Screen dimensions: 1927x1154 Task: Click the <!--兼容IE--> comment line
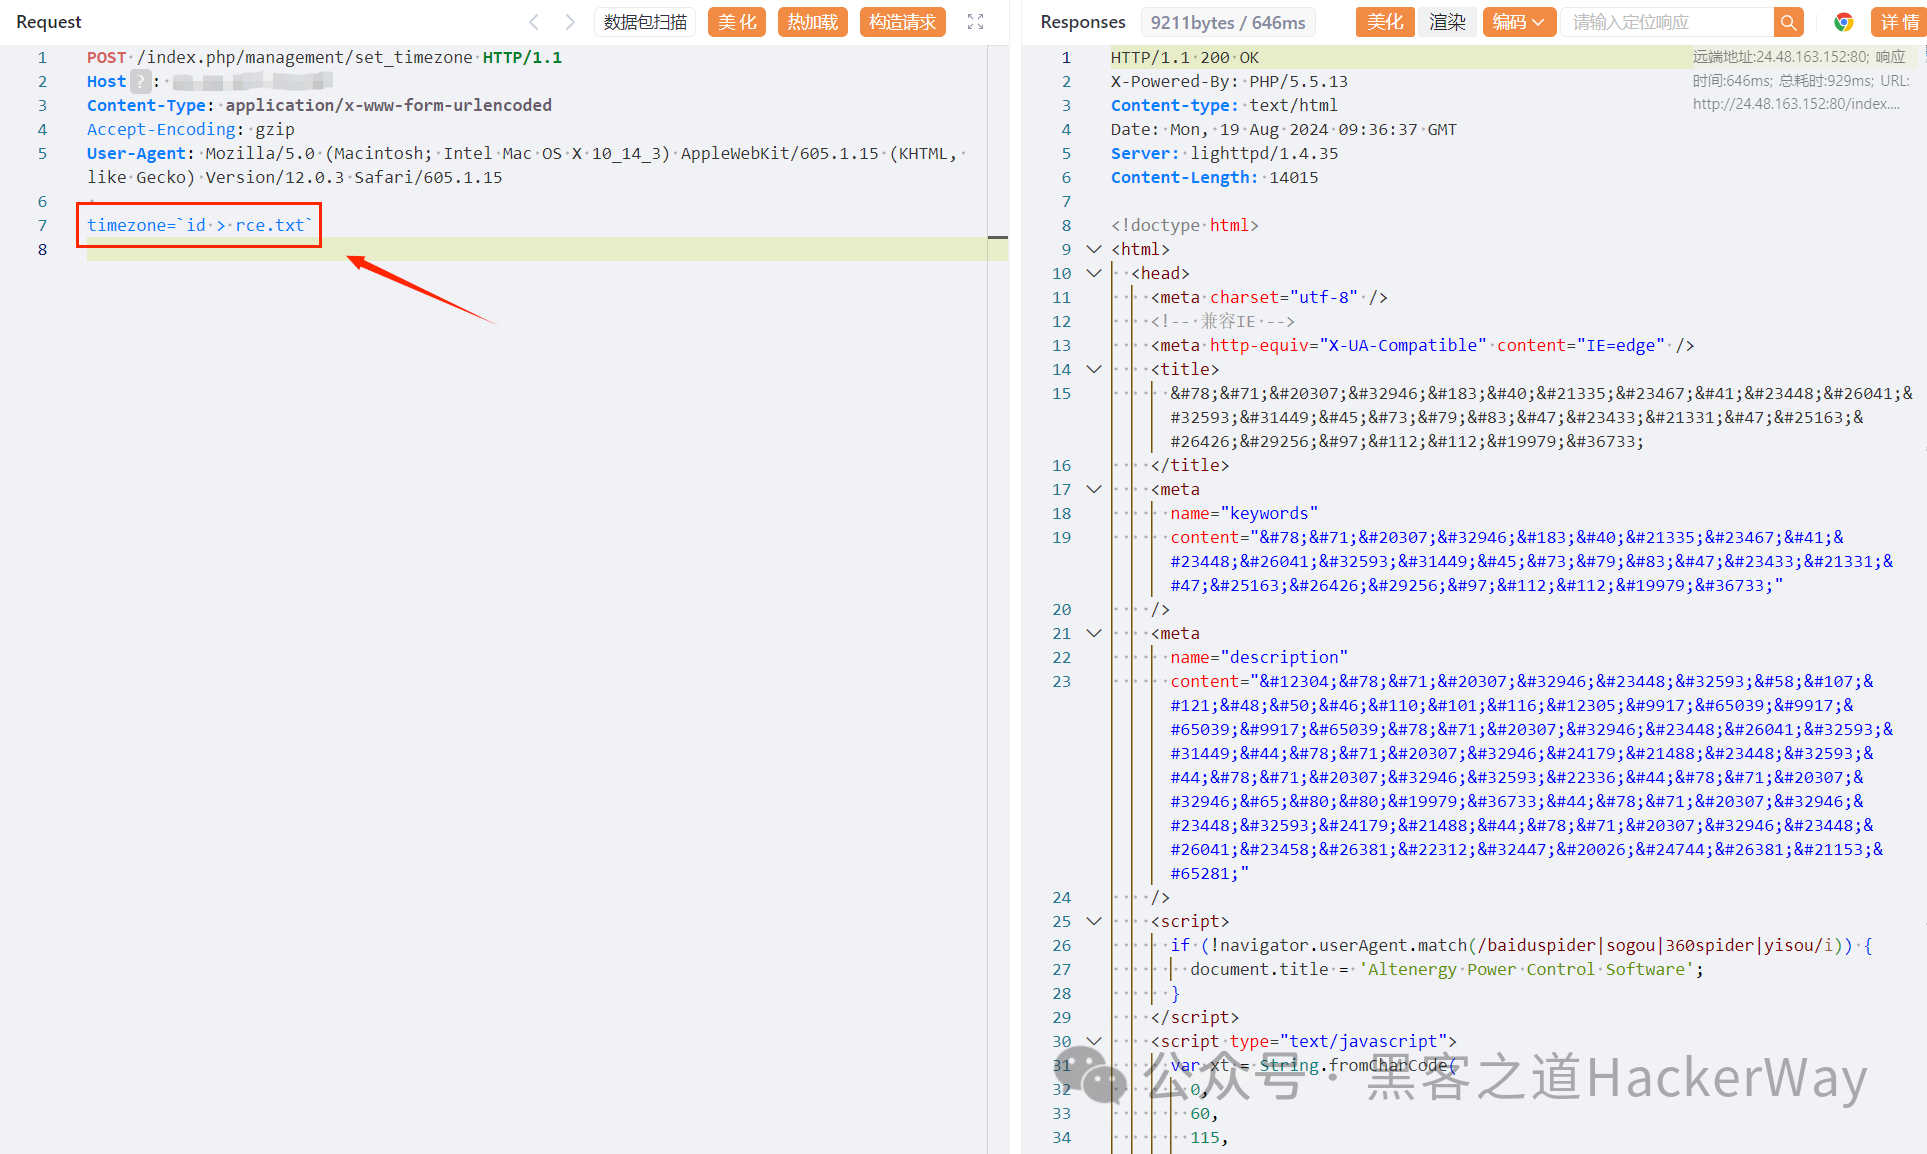pos(1223,321)
